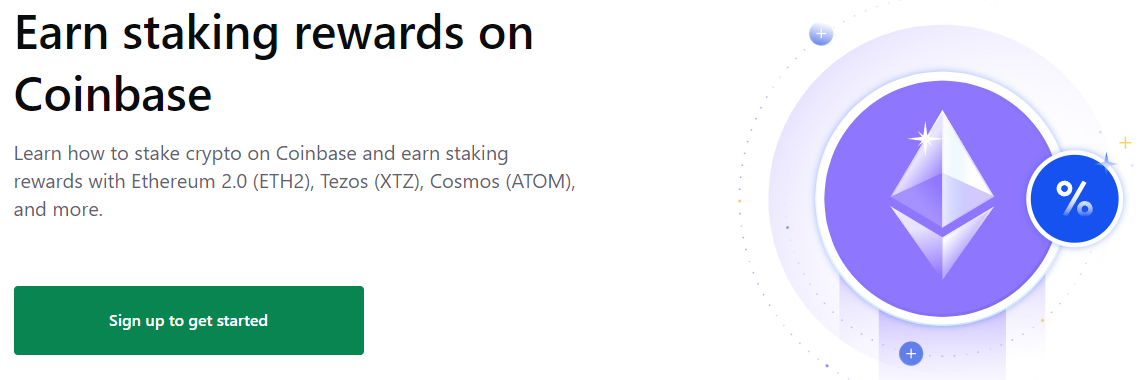The width and height of the screenshot is (1140, 380).
Task: Click the and more. text
Action: [x=58, y=210]
